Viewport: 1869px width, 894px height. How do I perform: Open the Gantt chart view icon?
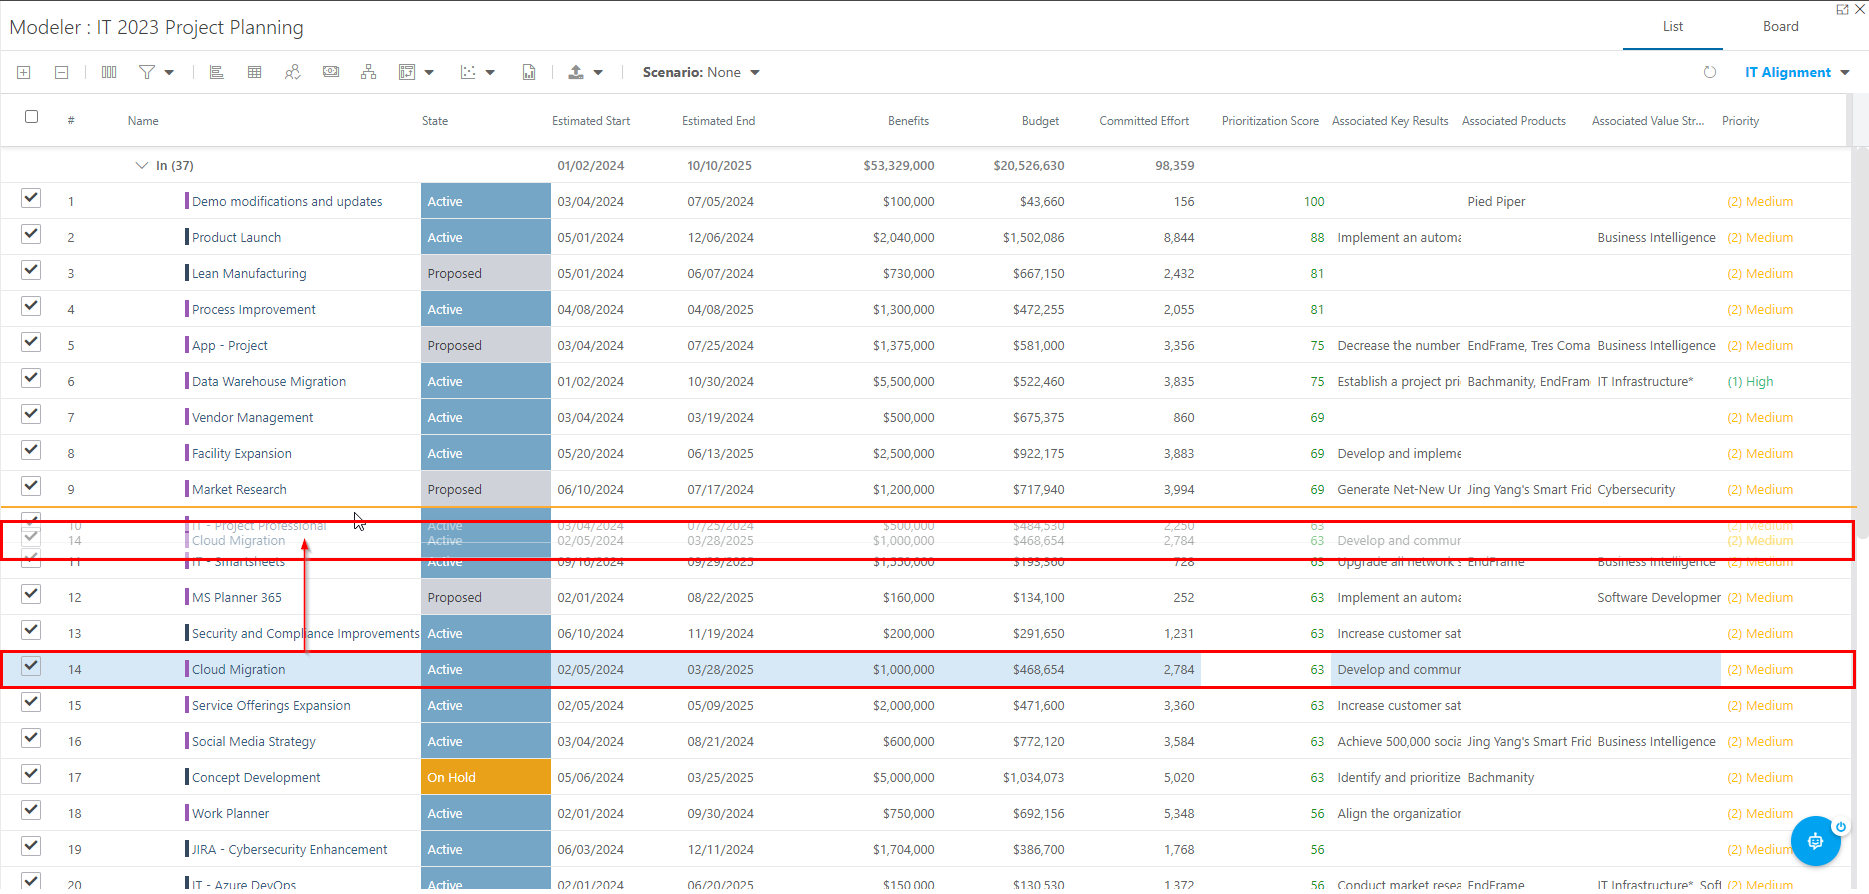tap(216, 72)
